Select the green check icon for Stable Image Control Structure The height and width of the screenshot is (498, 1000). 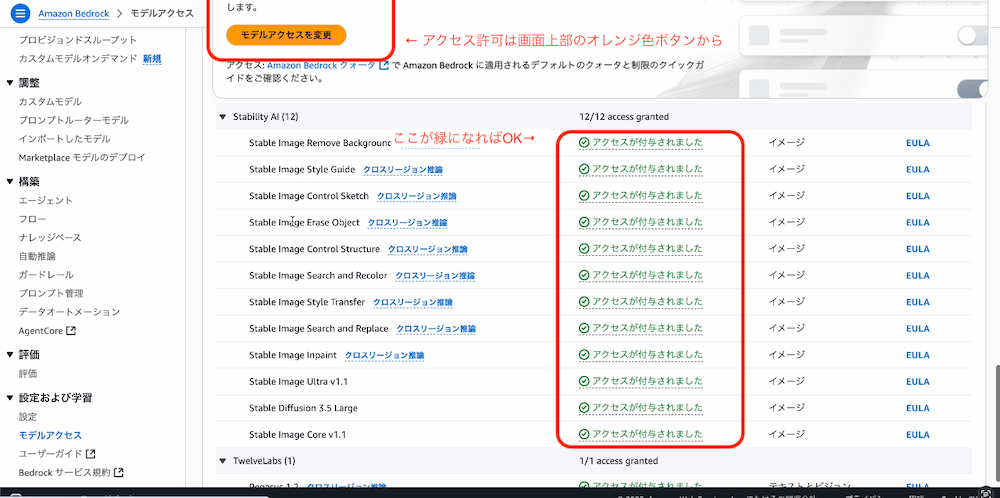click(x=584, y=249)
